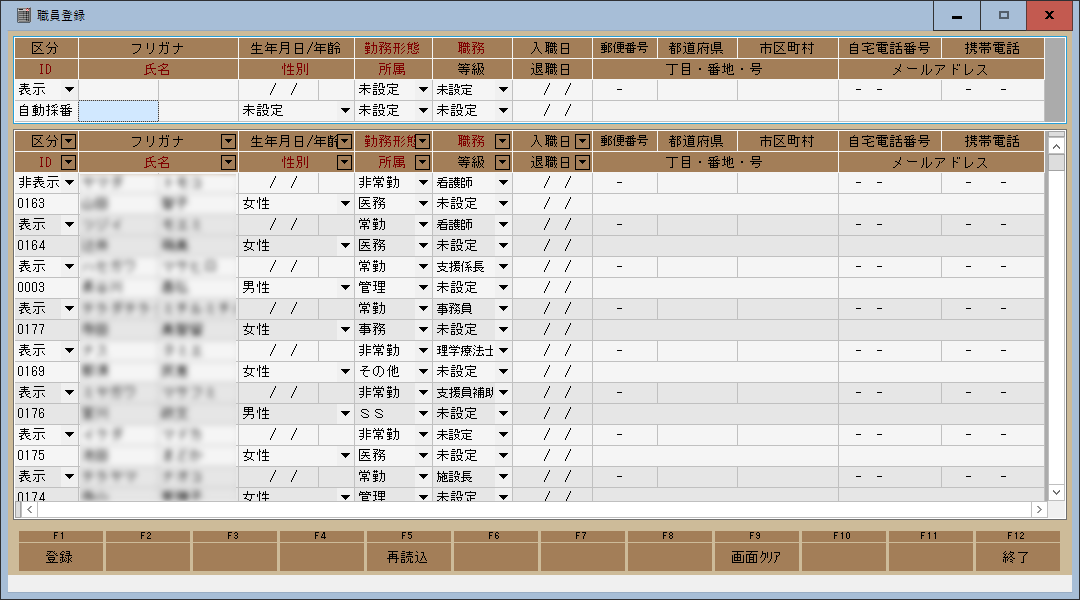
Task: Open the 性別 filter arrow in list header
Action: 345,162
